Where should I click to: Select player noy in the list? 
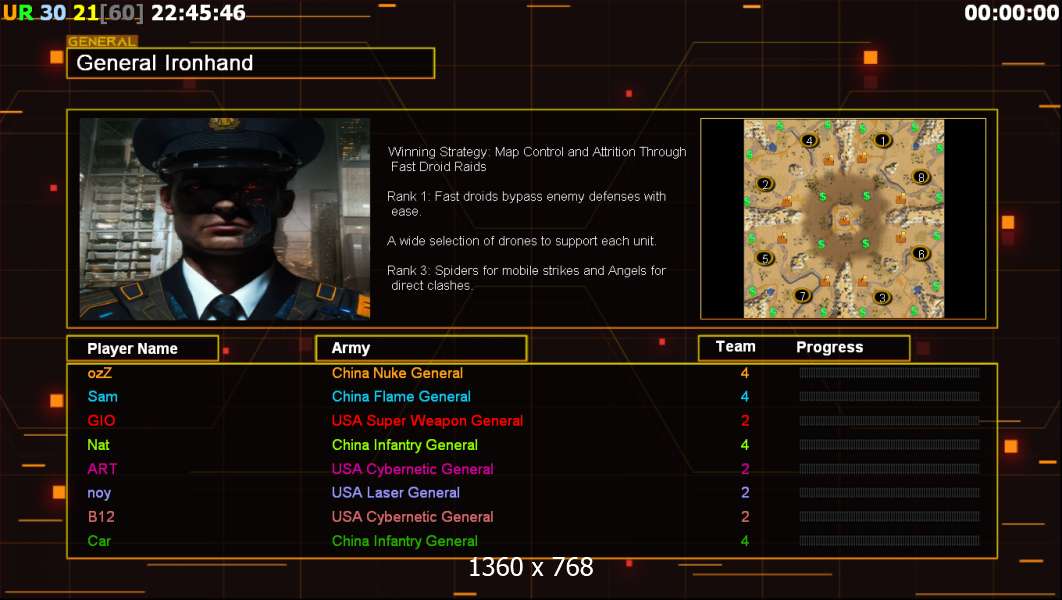click(99, 493)
